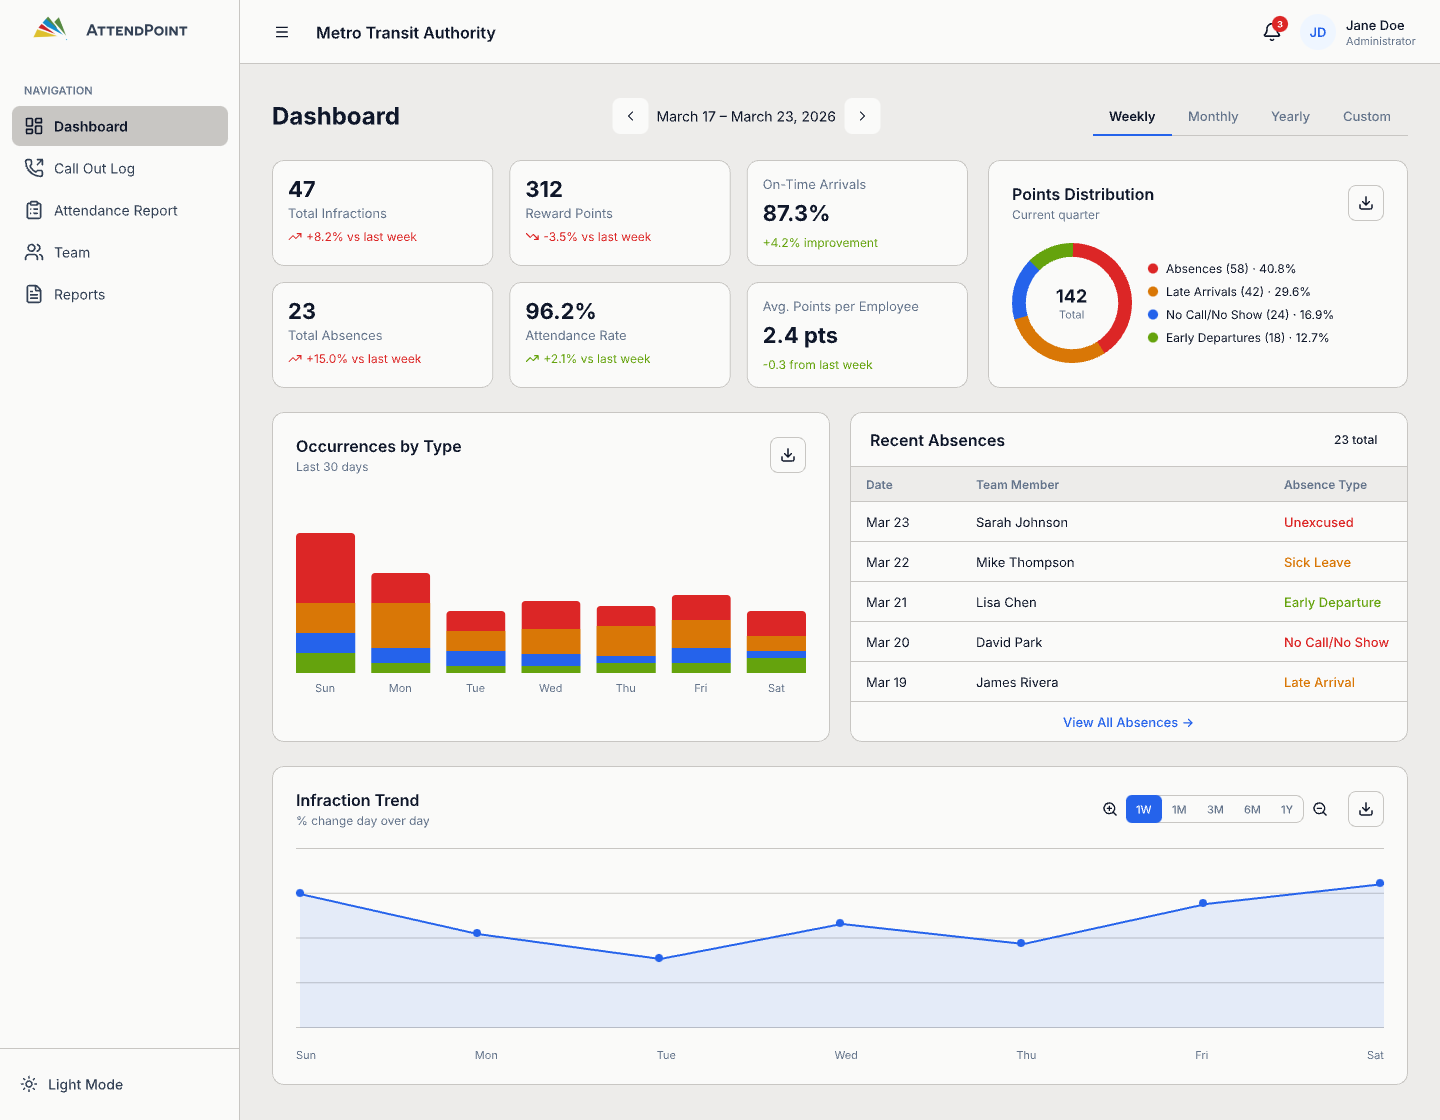
Task: Click the Reports document icon
Action: pyautogui.click(x=34, y=294)
